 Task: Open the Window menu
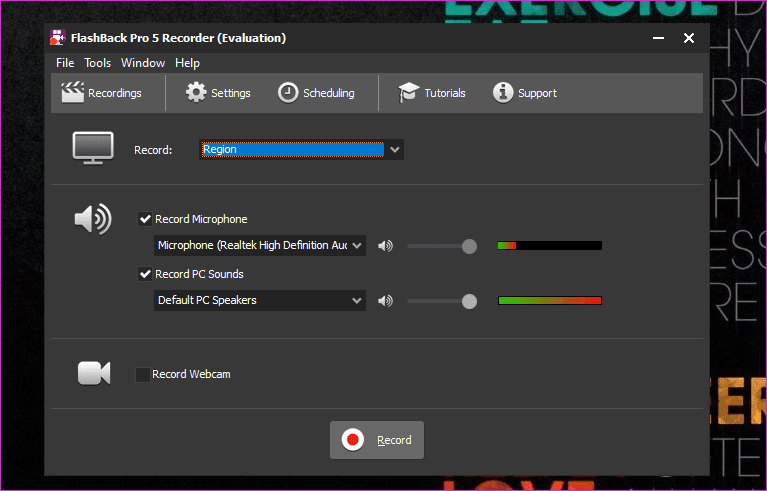143,63
